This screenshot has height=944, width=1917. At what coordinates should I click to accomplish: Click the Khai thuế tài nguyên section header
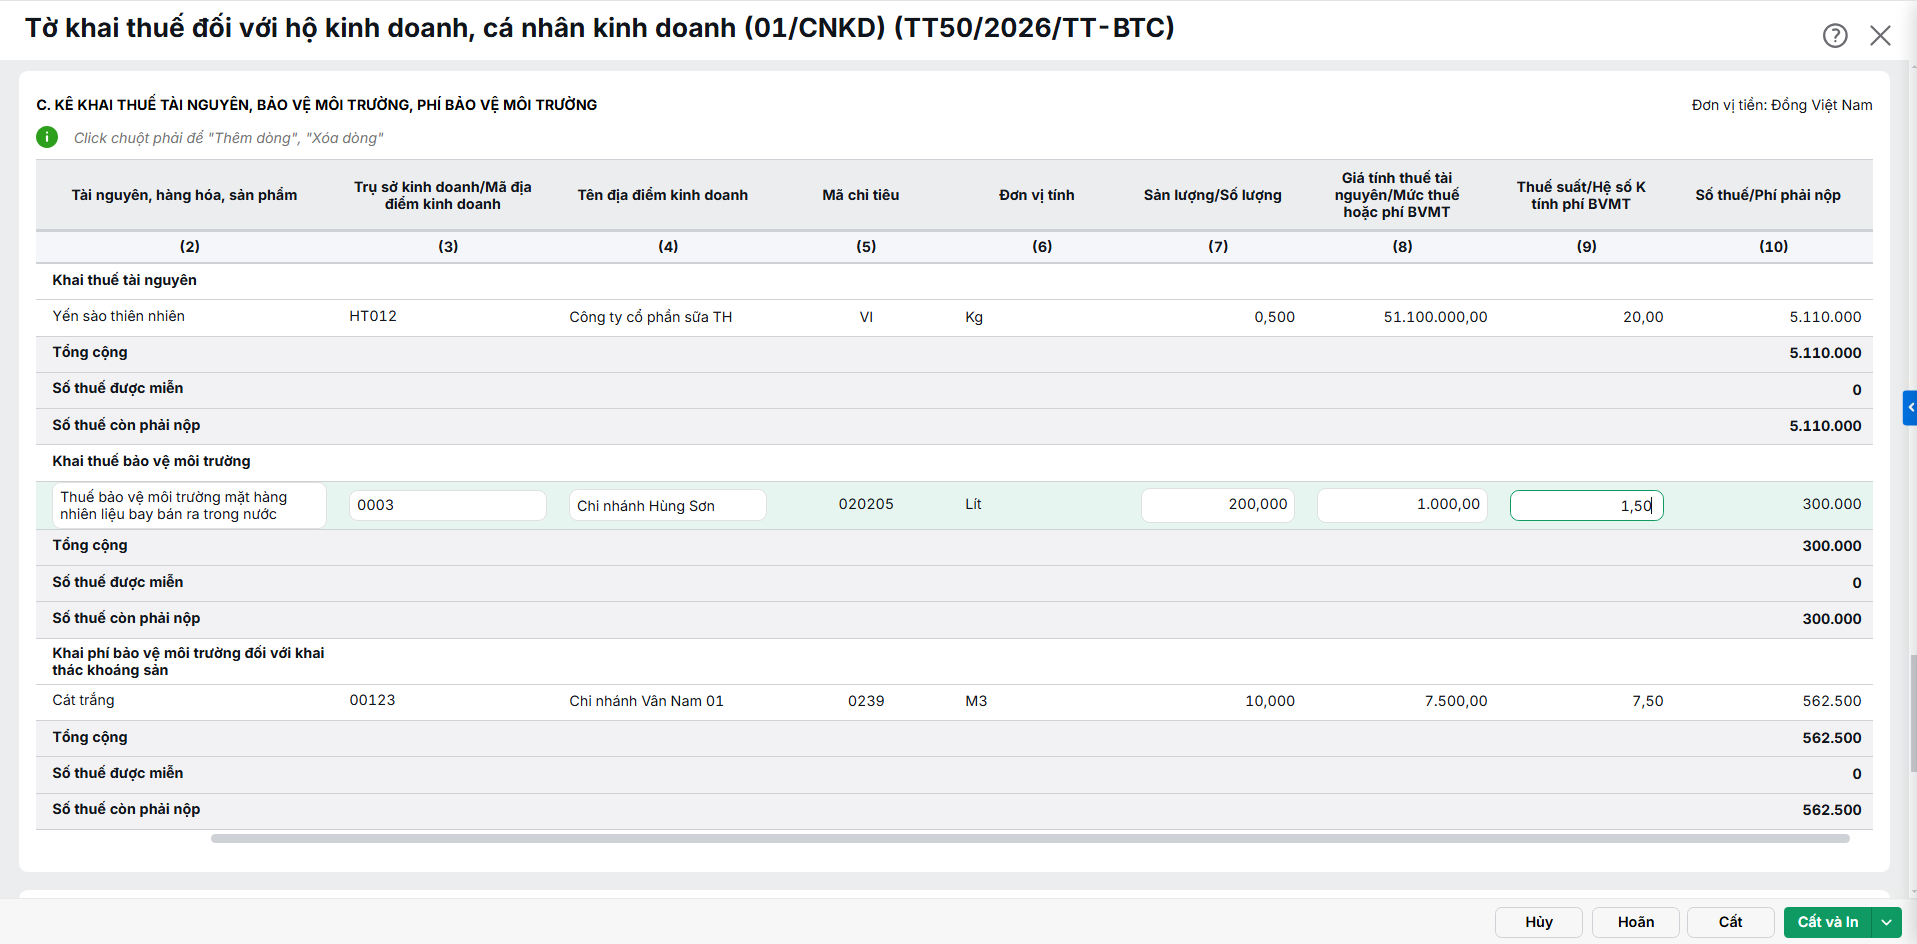(124, 280)
